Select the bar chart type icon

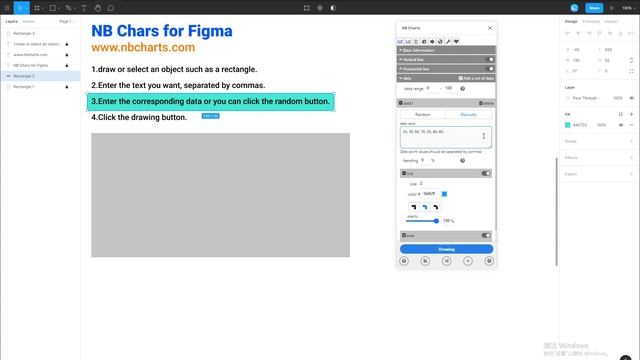[x=408, y=42]
